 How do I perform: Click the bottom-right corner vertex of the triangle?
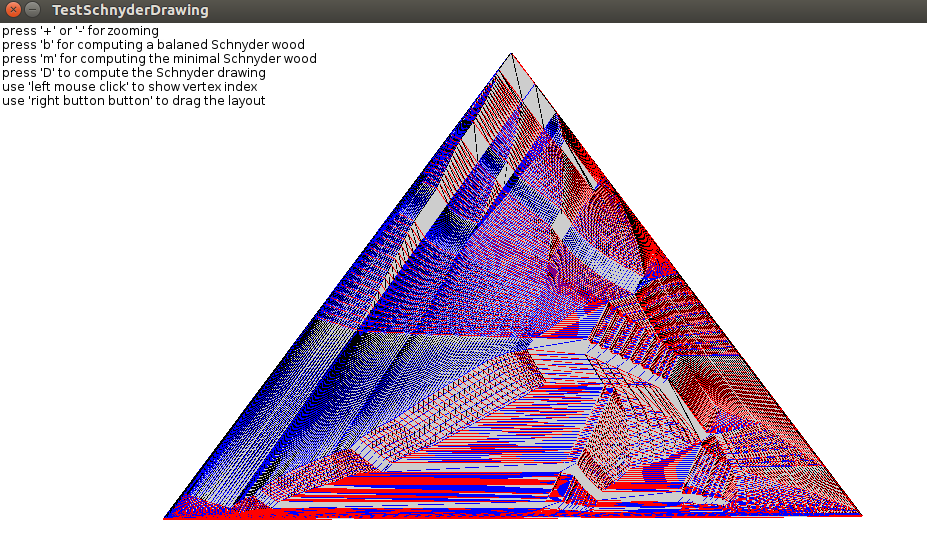[x=860, y=516]
